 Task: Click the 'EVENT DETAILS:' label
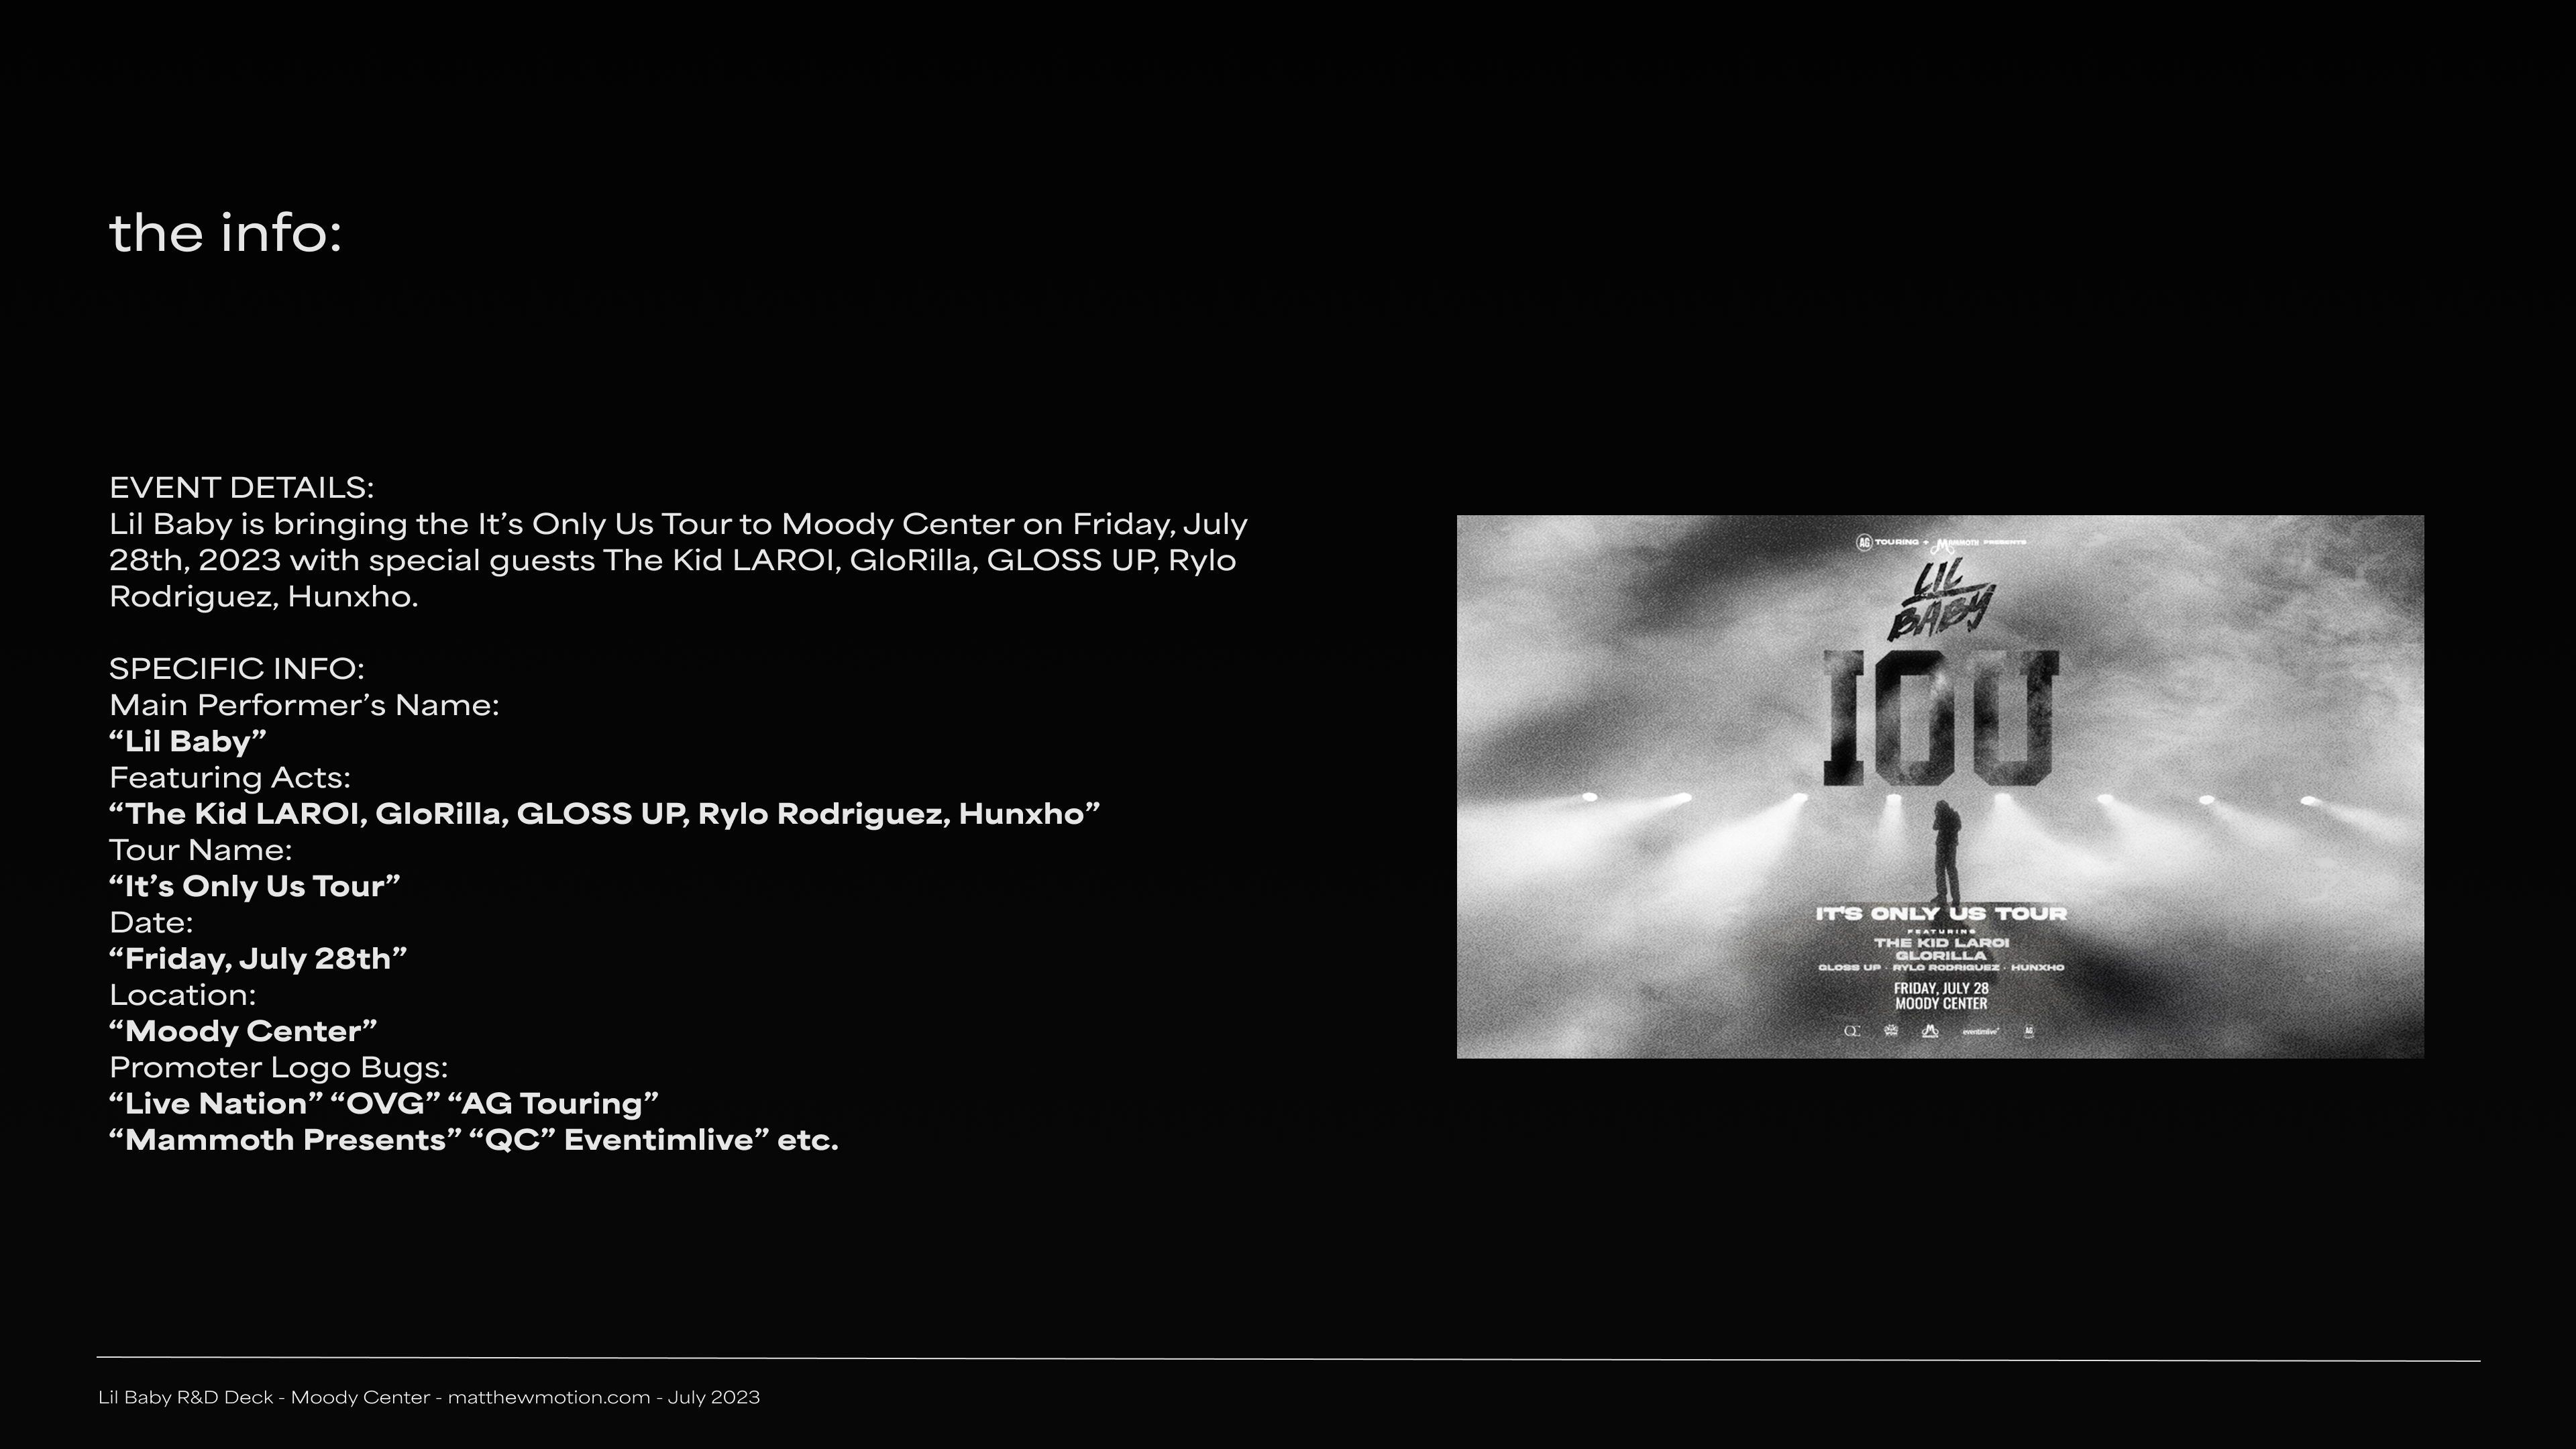tap(241, 488)
